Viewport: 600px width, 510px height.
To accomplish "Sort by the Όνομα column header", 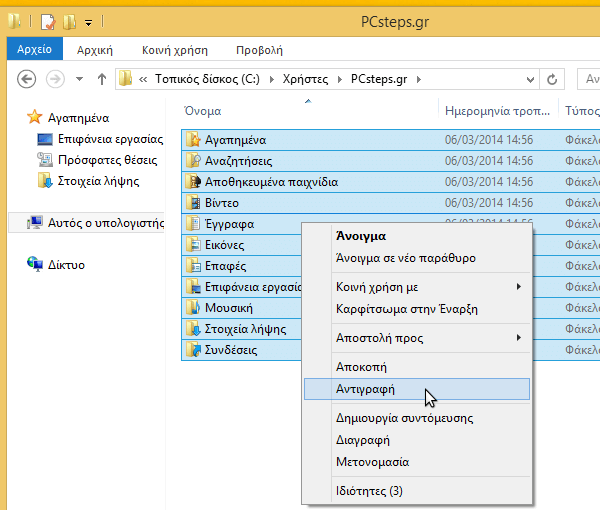I will pos(202,111).
